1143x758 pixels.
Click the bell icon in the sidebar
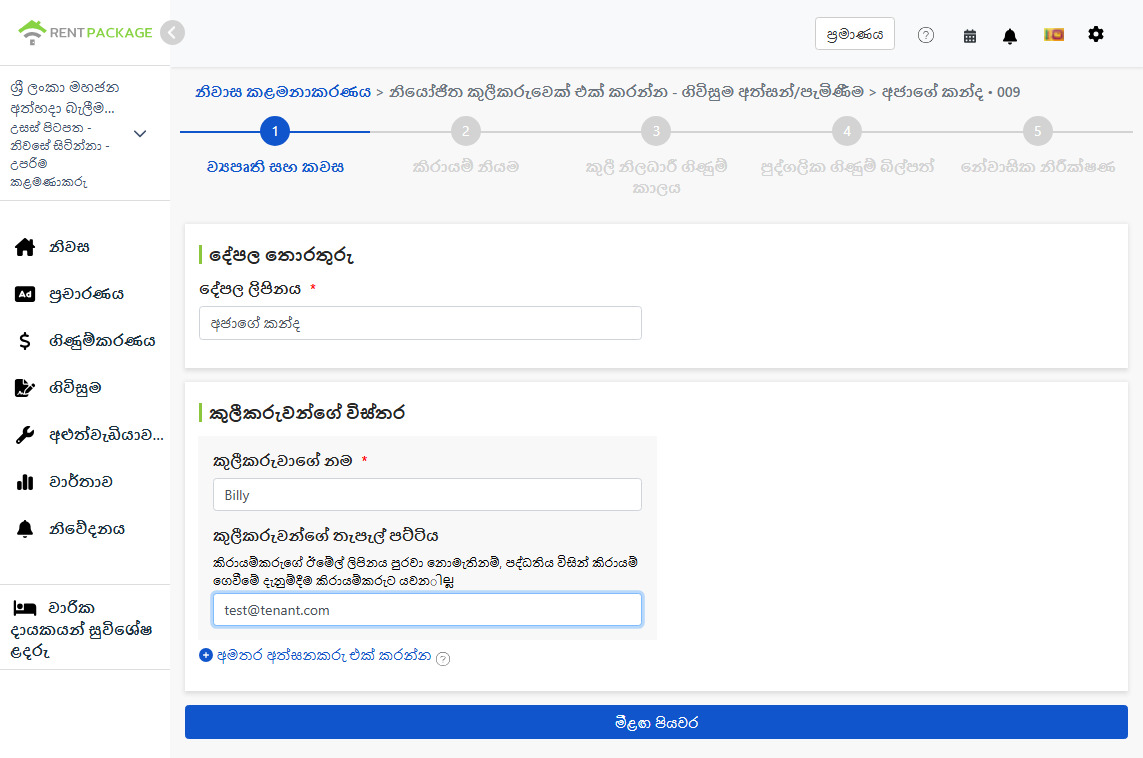point(25,528)
